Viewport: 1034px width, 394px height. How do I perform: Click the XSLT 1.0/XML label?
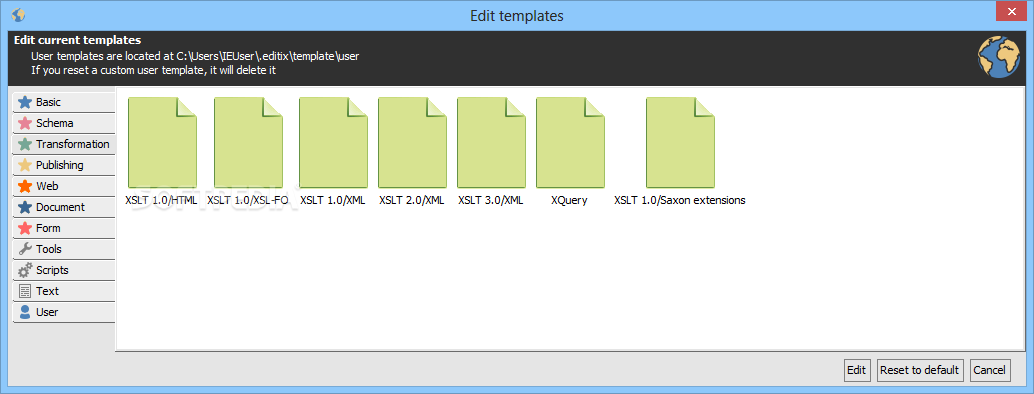pos(333,200)
